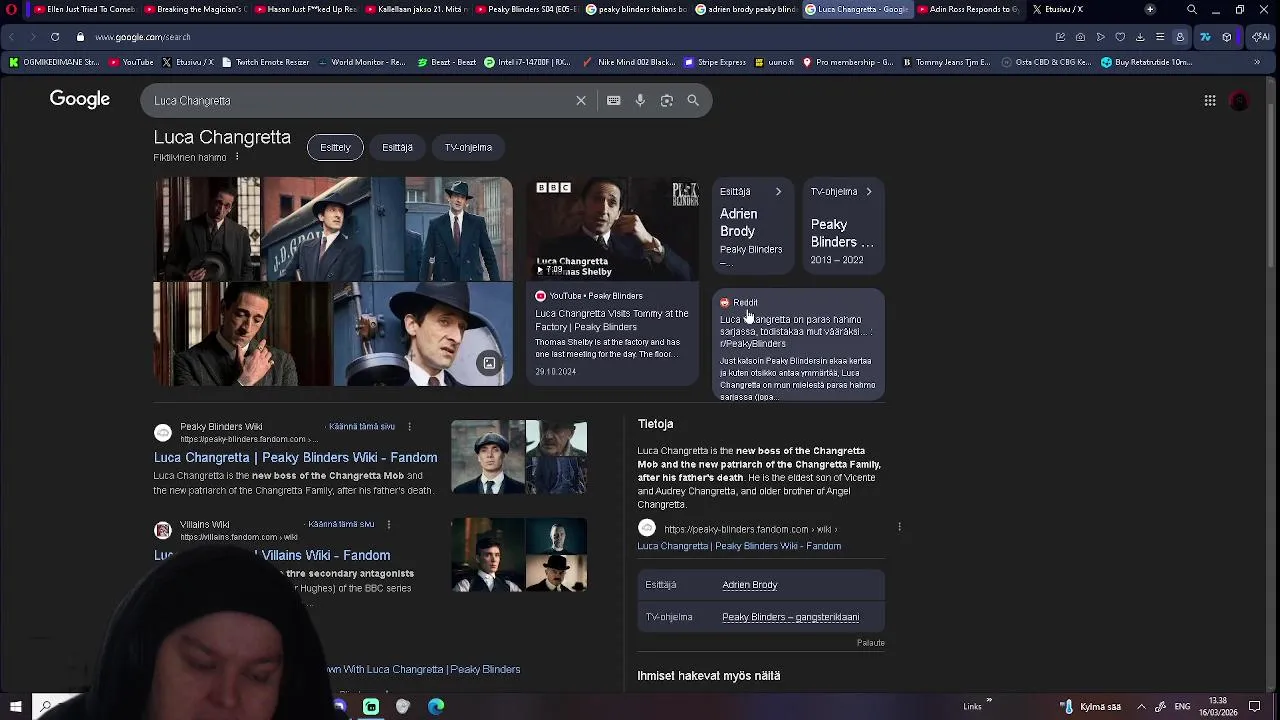Launch Microsoft Edge from the taskbar
The image size is (1280, 720).
pos(436,706)
